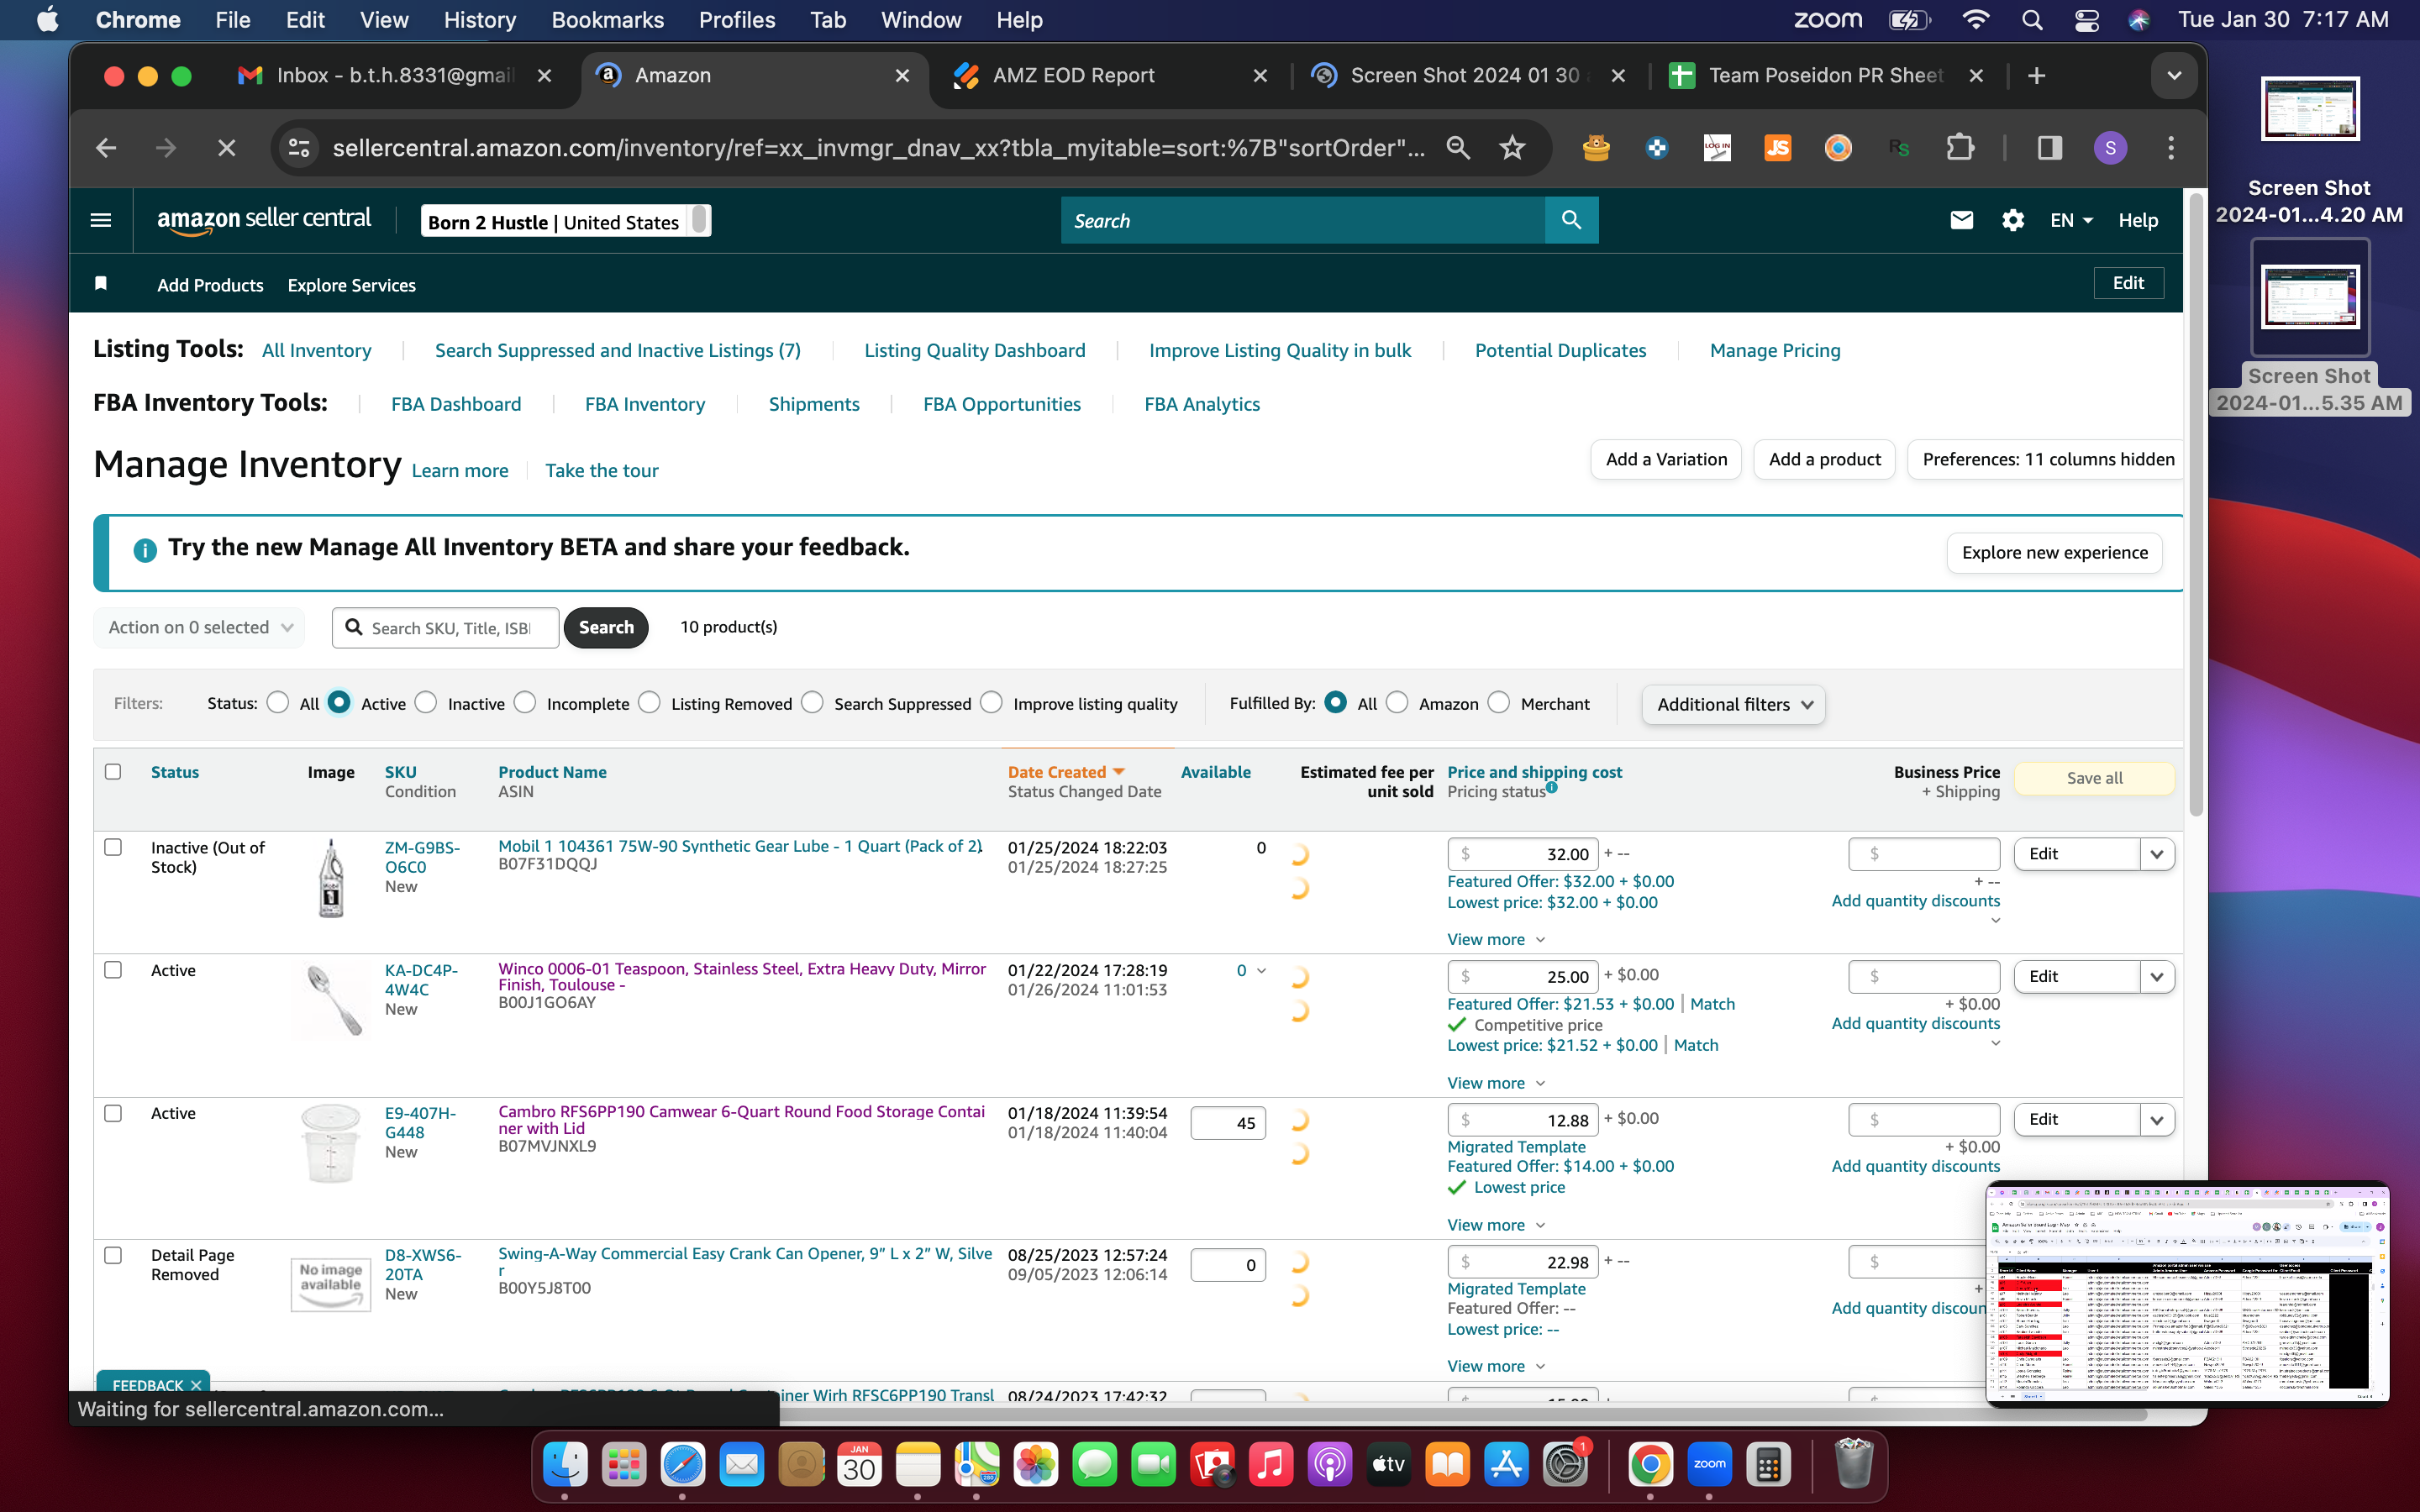Open the Trash in the Dock

[x=1853, y=1465]
